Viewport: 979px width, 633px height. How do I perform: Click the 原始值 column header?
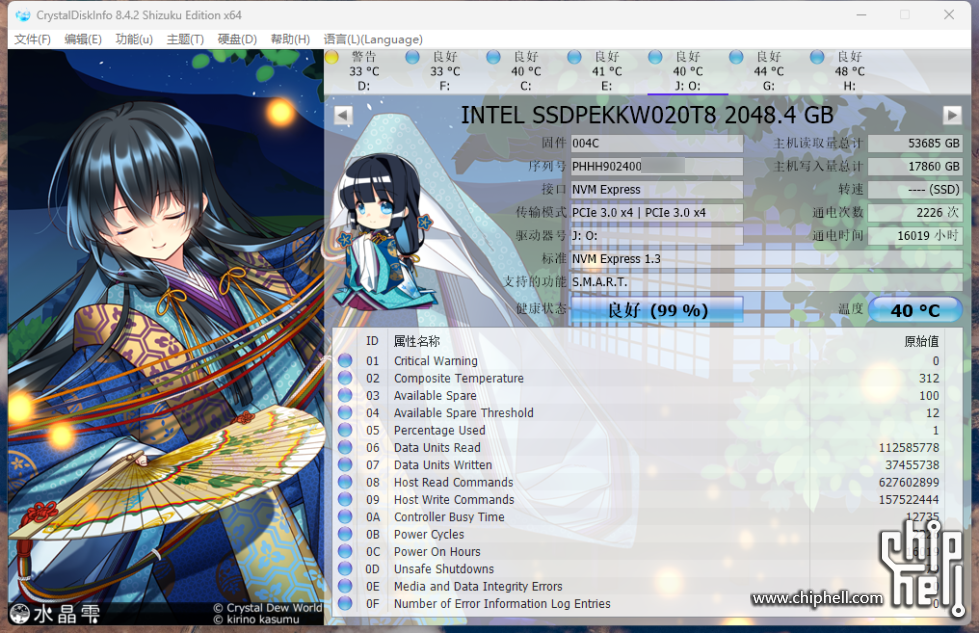pos(922,341)
